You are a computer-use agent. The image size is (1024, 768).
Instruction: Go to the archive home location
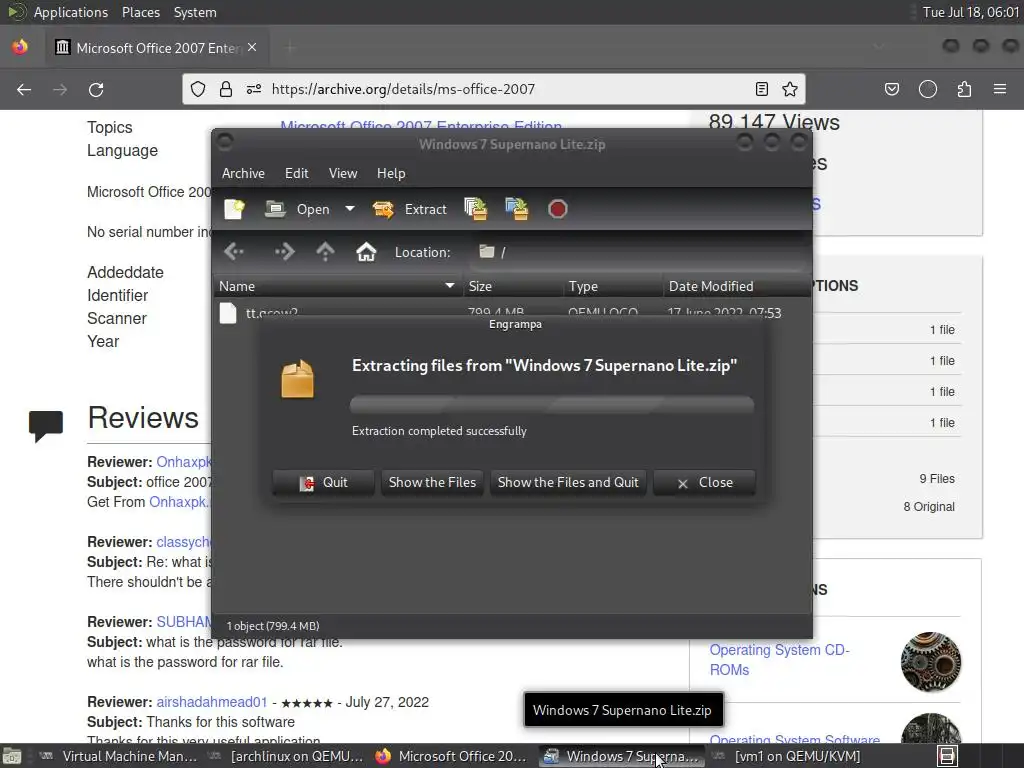[366, 251]
